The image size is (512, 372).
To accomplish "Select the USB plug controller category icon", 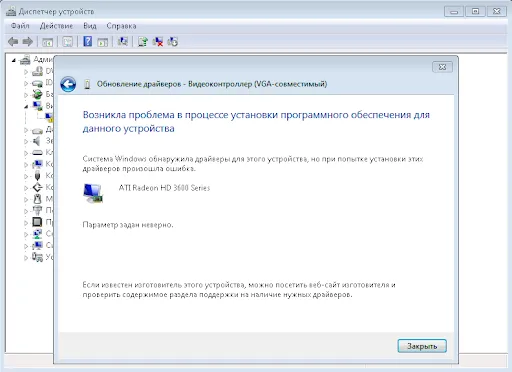I will (x=37, y=176).
